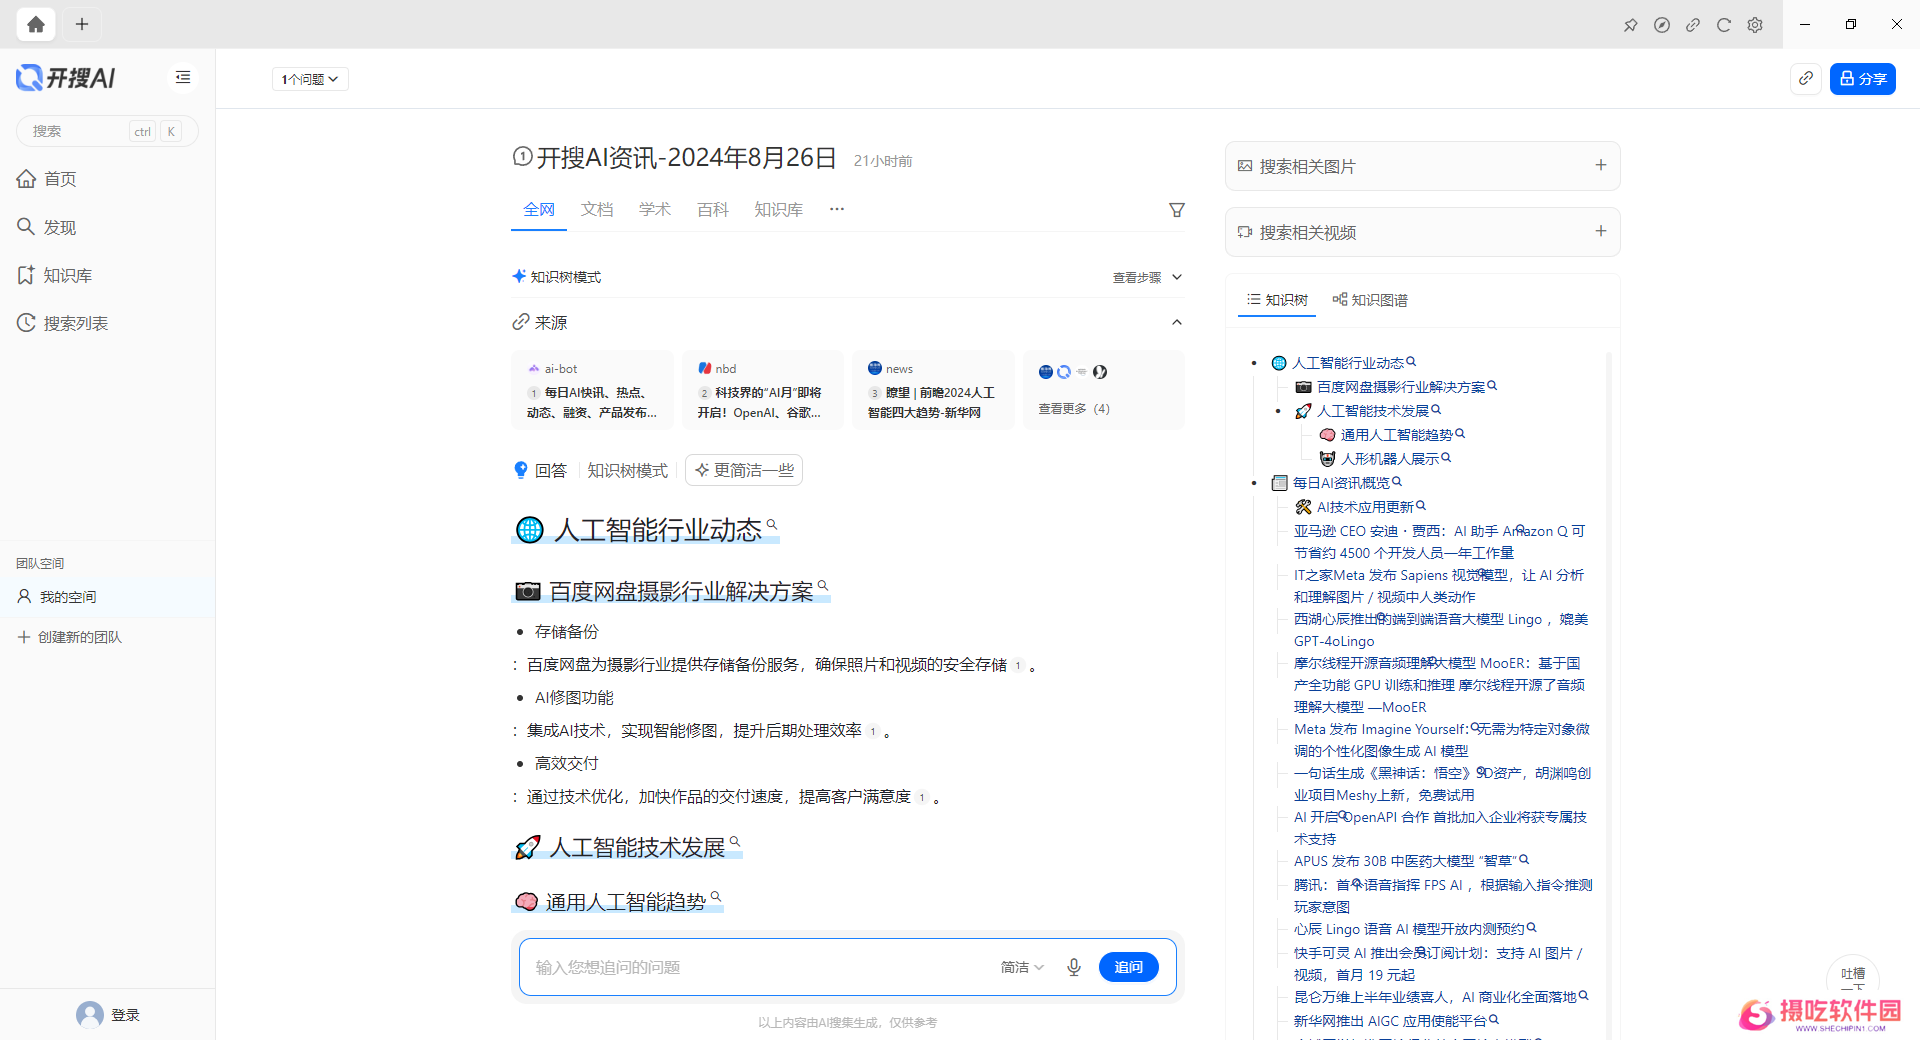This screenshot has height=1040, width=1920.
Task: Open the 1个问题 dropdown
Action: click(310, 79)
